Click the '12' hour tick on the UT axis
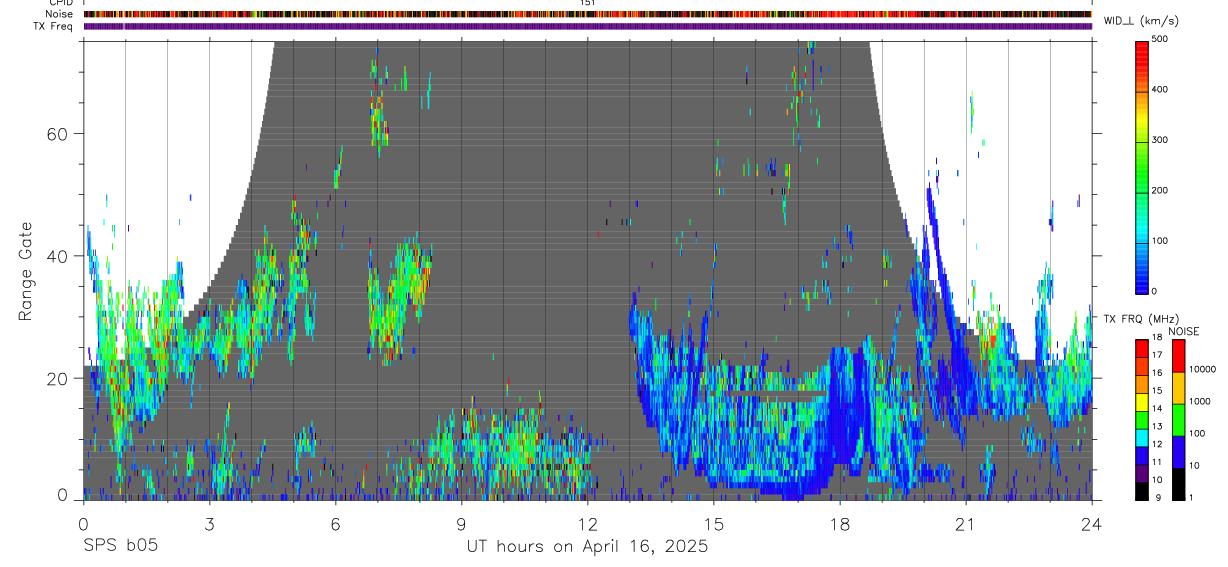This screenshot has width=1228, height=567. (x=587, y=522)
